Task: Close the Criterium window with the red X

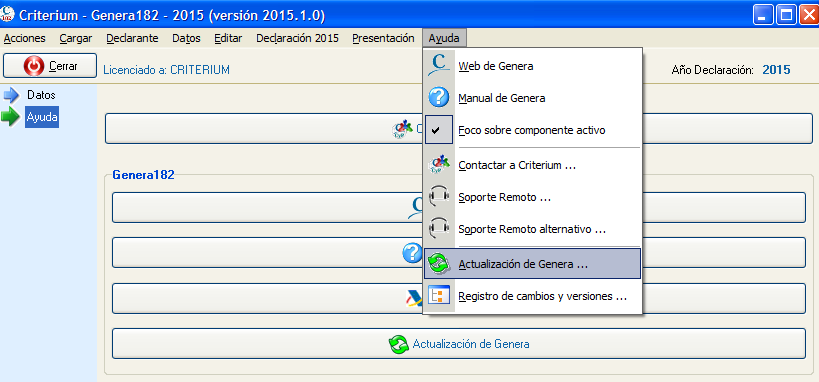Action: click(809, 15)
